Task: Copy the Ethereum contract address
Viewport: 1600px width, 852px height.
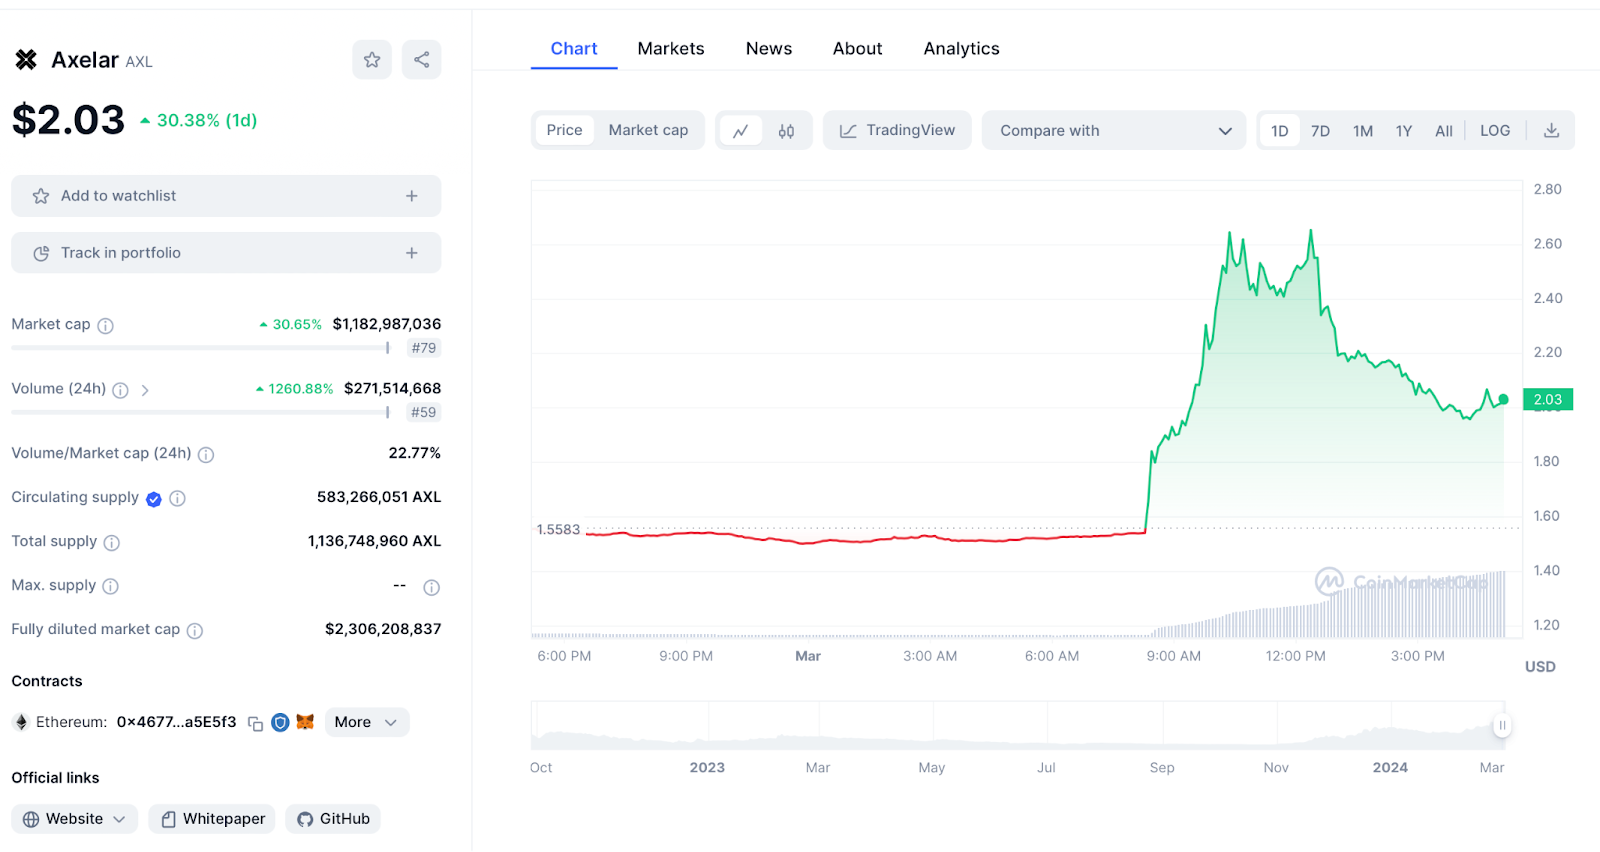Action: (255, 723)
